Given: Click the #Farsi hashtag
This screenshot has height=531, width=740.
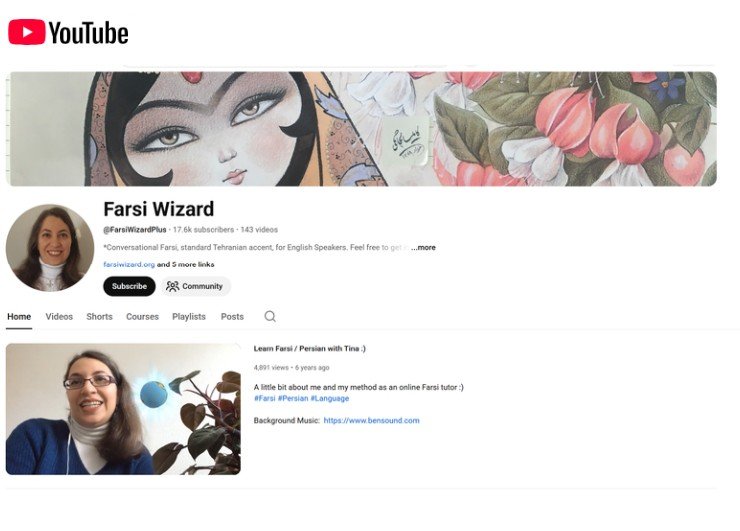Looking at the screenshot, I should [265, 398].
